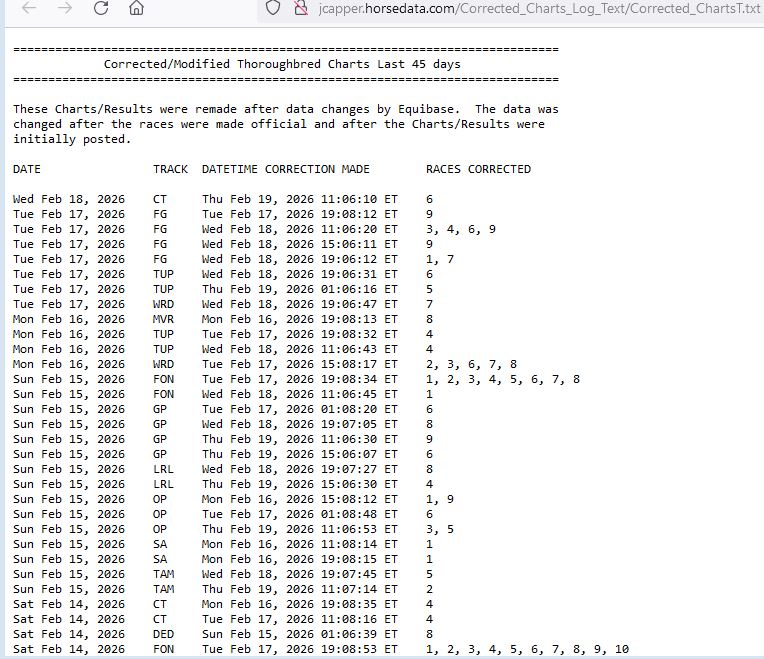Click timestamp 'Sun Feb 15, 2026 01:06:39 ET'
Screen dimensions: 764x659
pyautogui.click(x=299, y=633)
